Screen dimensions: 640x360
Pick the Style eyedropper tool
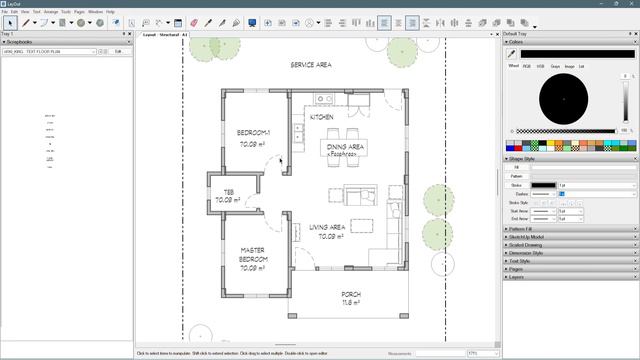point(208,23)
